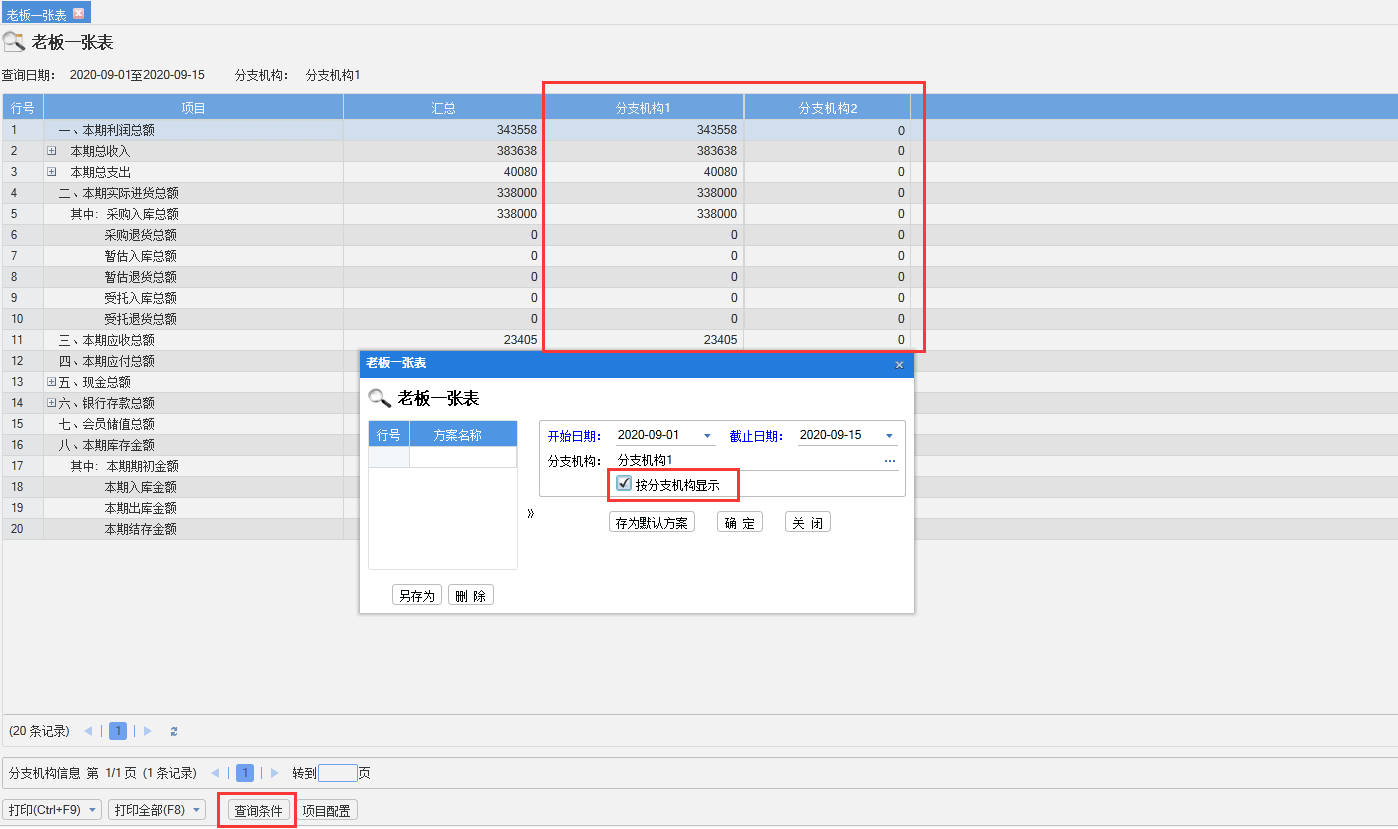
Task: Close the 老板一张表 tab with its X icon
Action: point(79,13)
